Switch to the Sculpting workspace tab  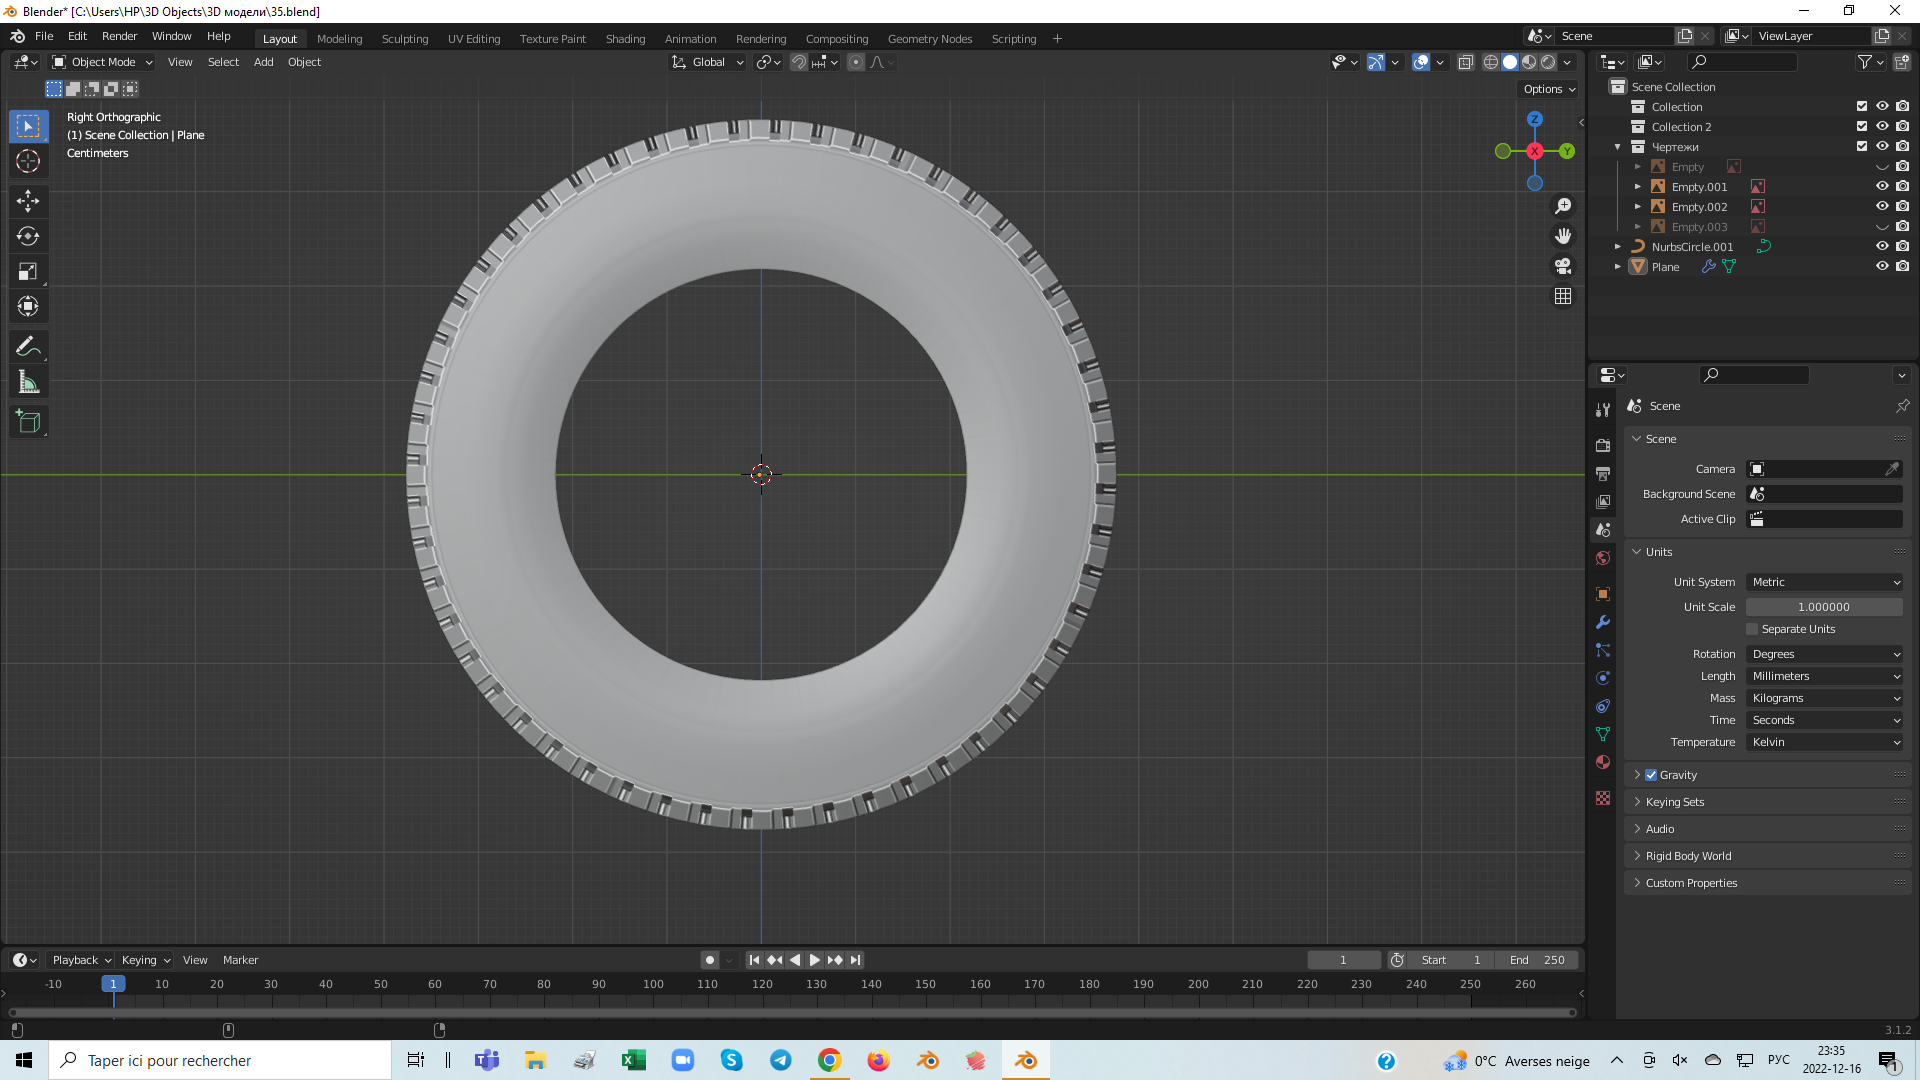(x=404, y=39)
